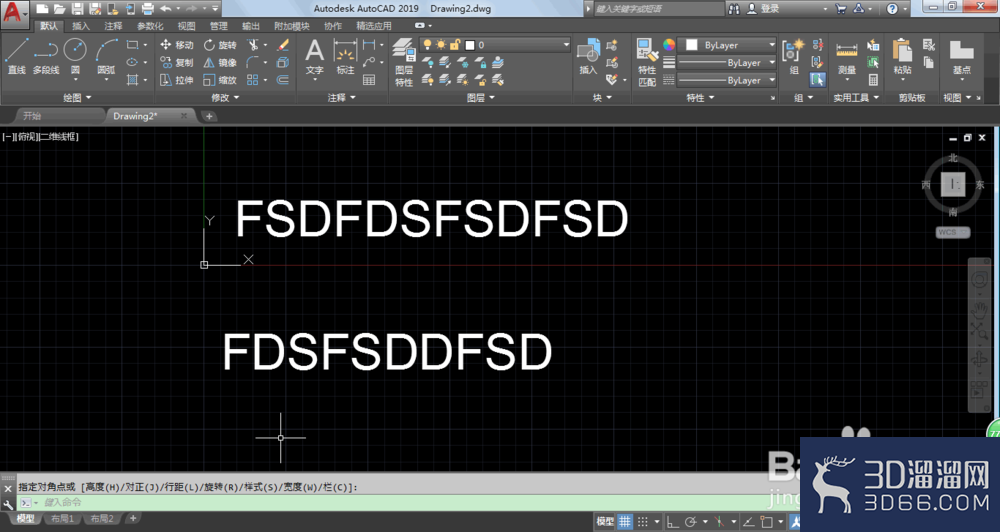Screen dimensions: 1000x532
Task: Toggle the layer freeze sun icon
Action: (441, 45)
